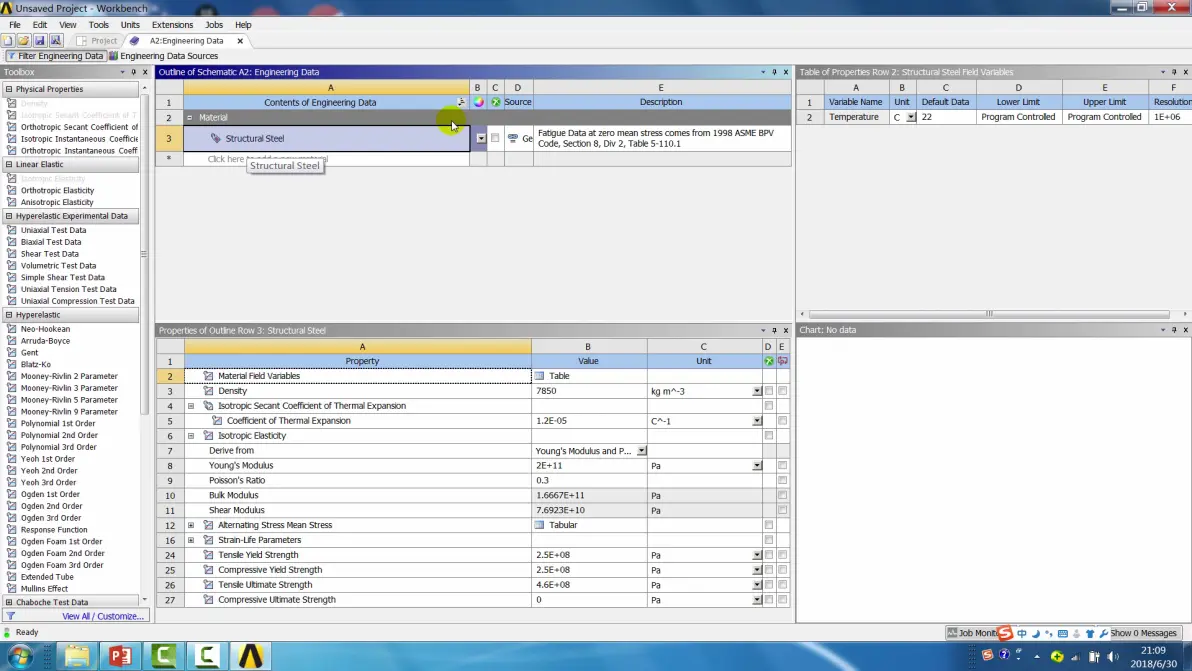1192x671 pixels.
Task: Toggle suppression checkbox for Isotropic Secant Coefficient
Action: [x=769, y=406]
